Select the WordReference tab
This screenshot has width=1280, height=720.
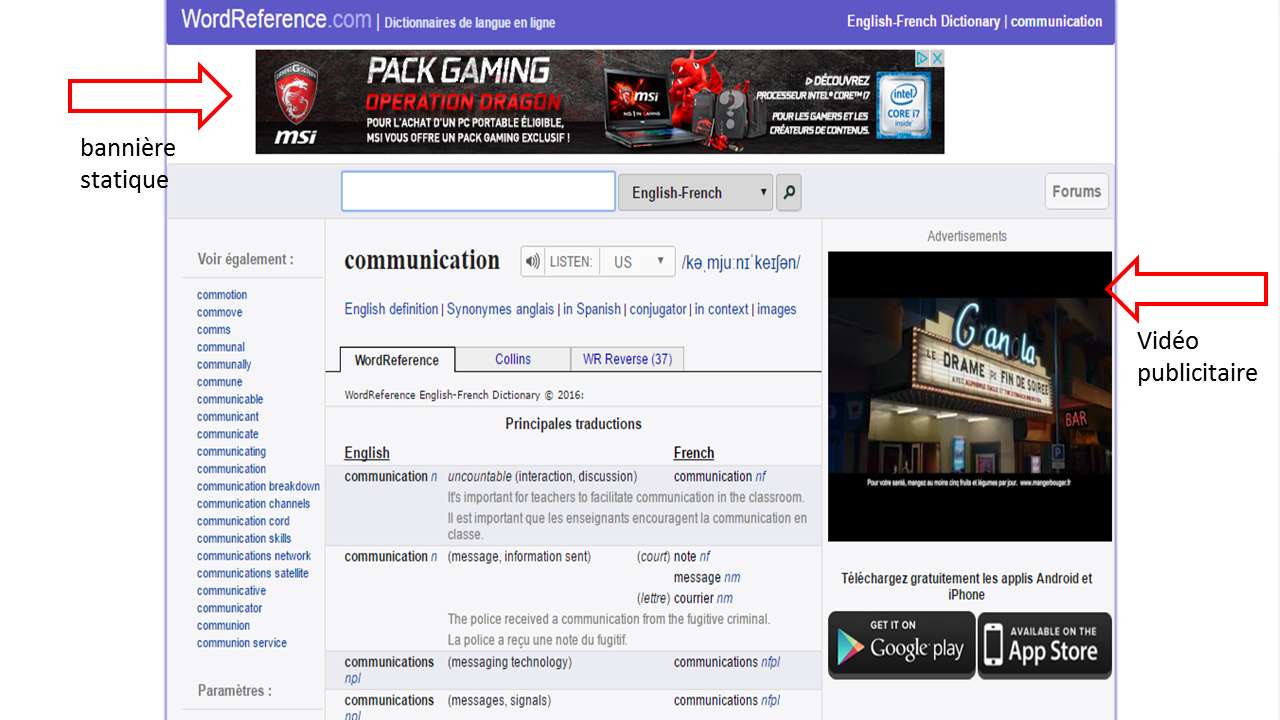tap(397, 360)
